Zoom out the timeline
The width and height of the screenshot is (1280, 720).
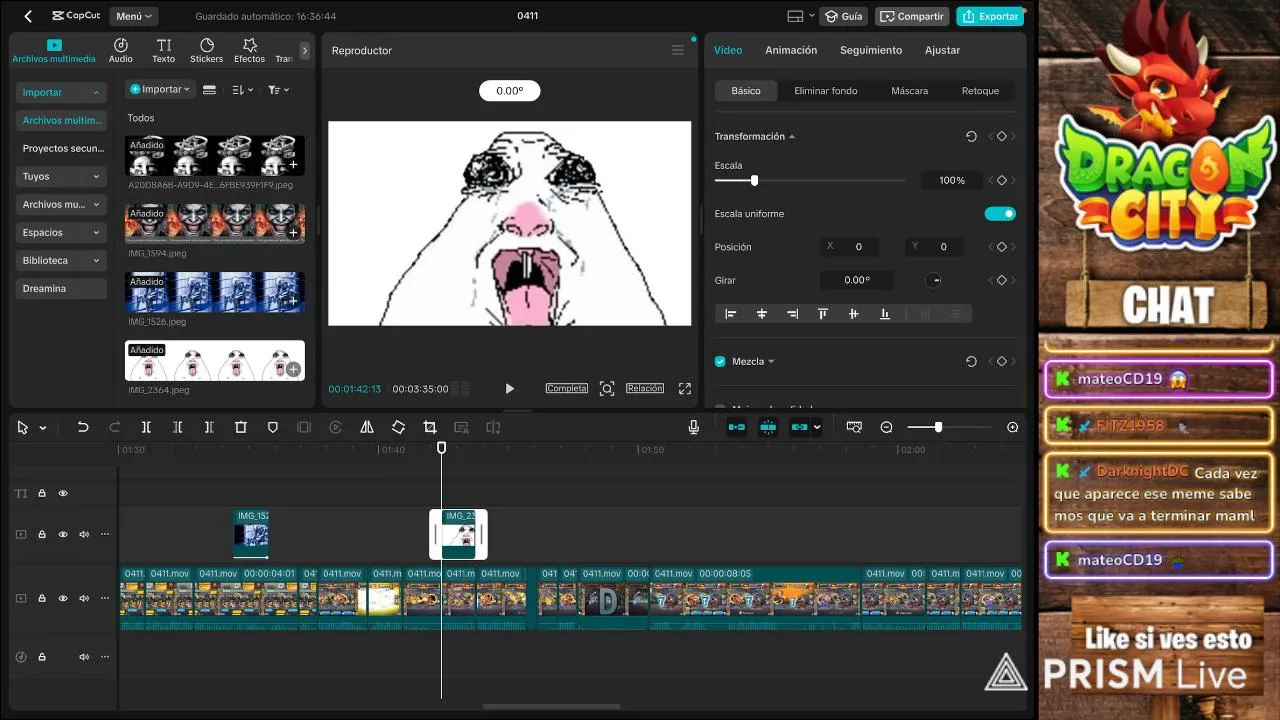(886, 427)
